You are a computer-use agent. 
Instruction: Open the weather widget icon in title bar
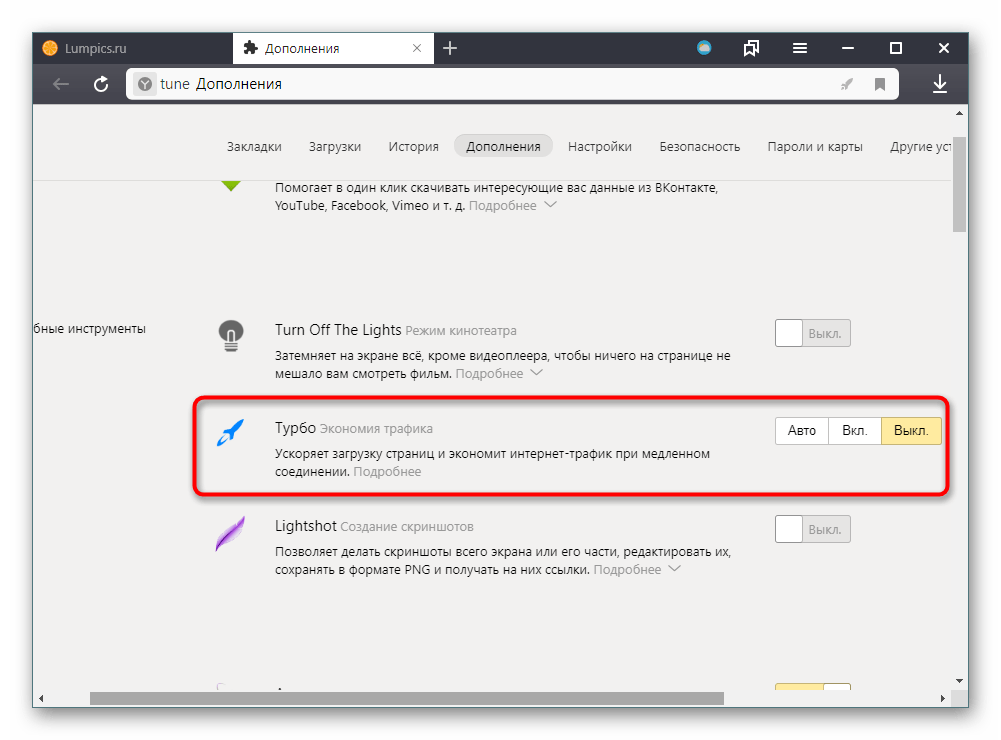pyautogui.click(x=704, y=48)
